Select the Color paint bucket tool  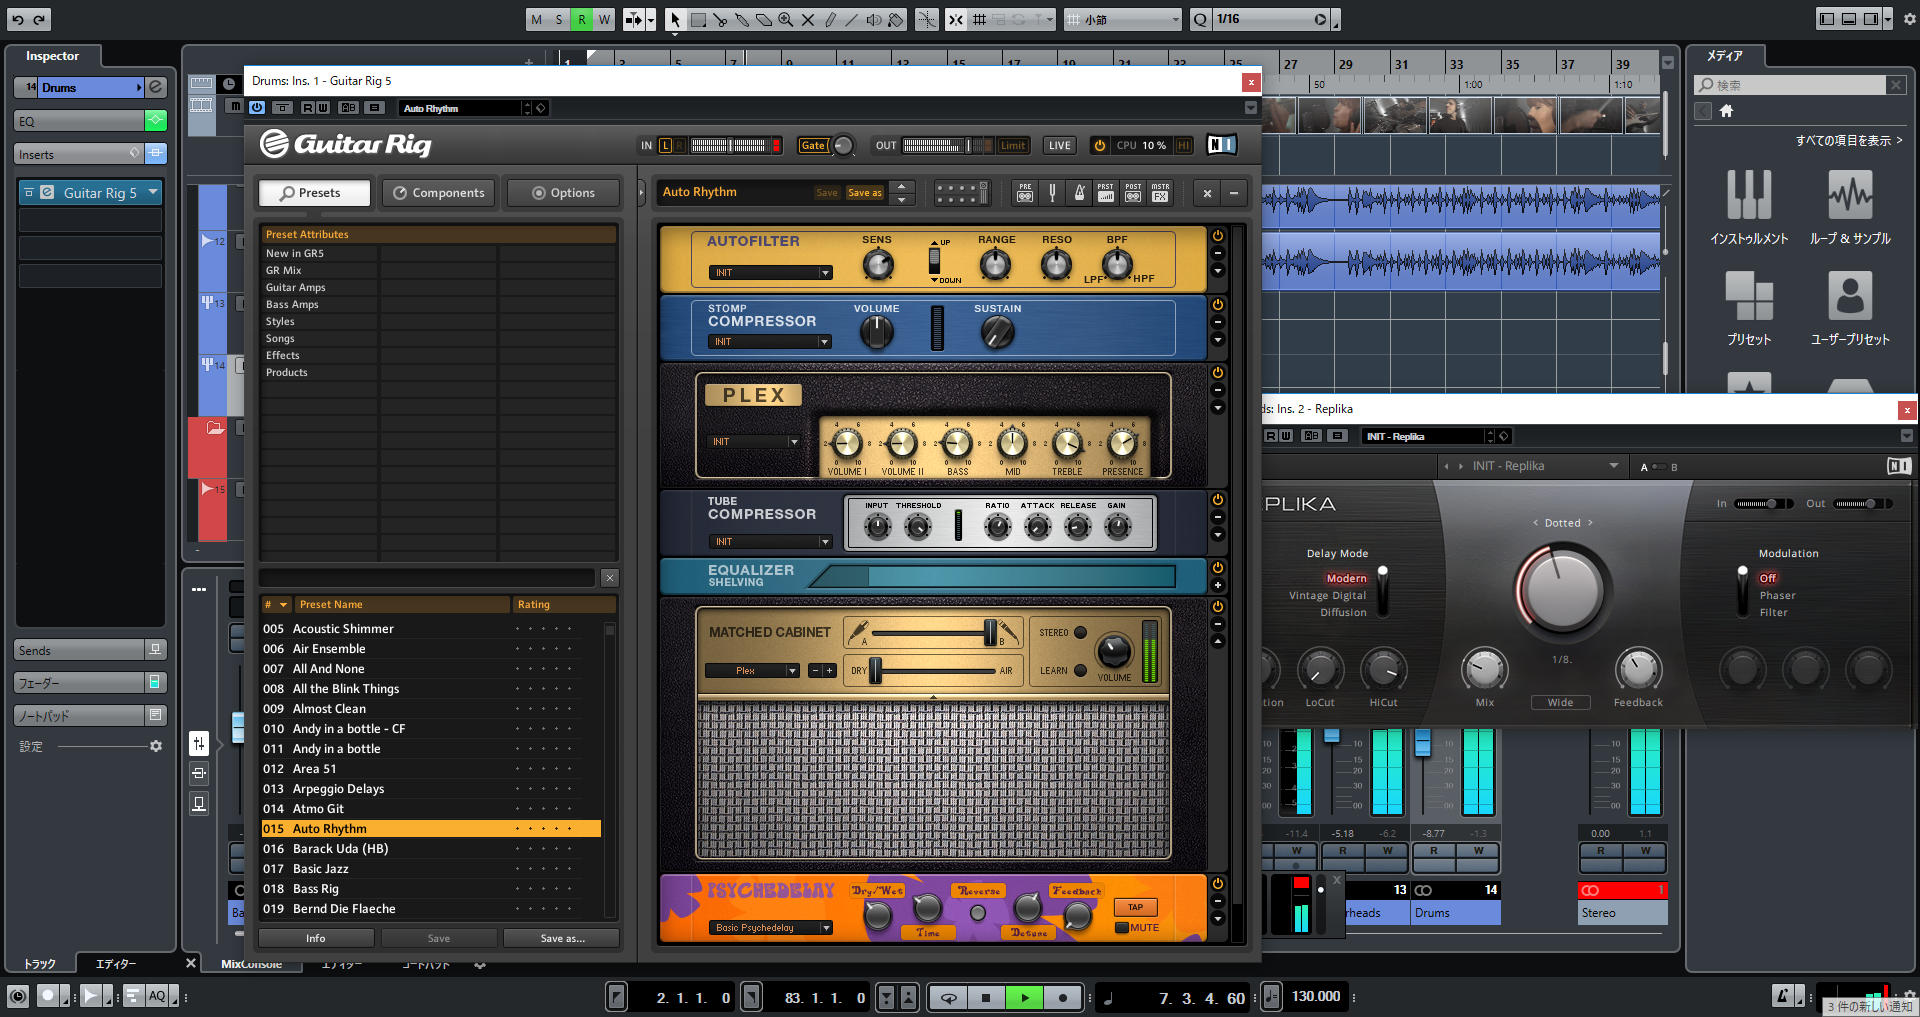tap(896, 19)
